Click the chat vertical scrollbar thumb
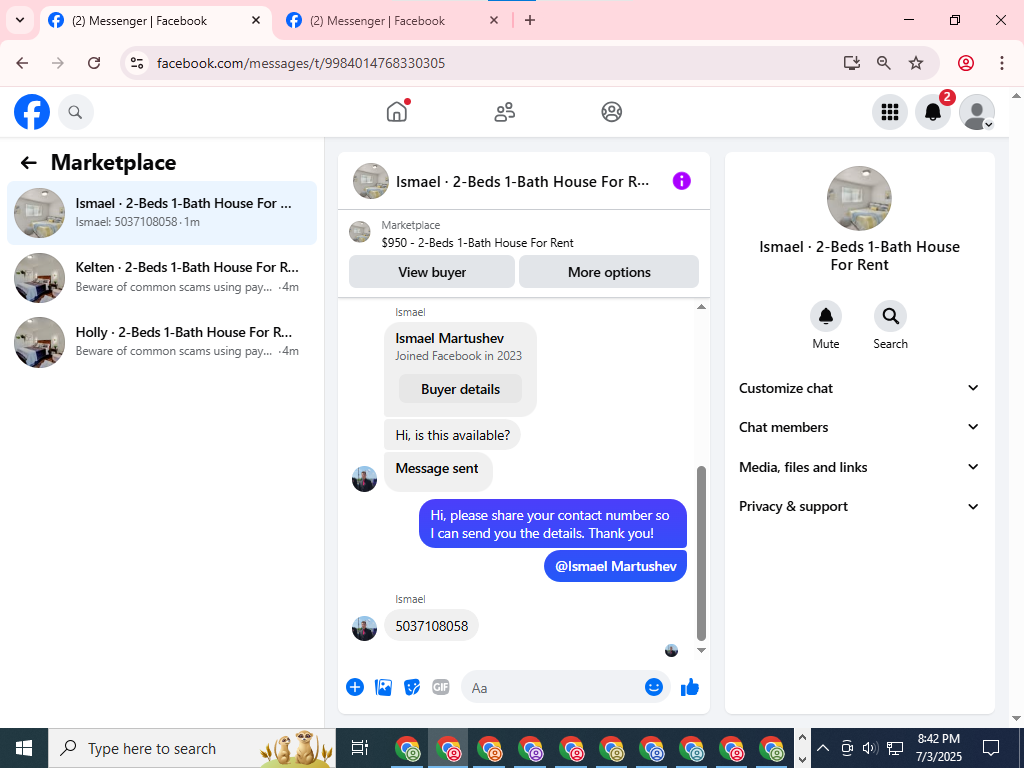1024x768 pixels. pyautogui.click(x=701, y=553)
